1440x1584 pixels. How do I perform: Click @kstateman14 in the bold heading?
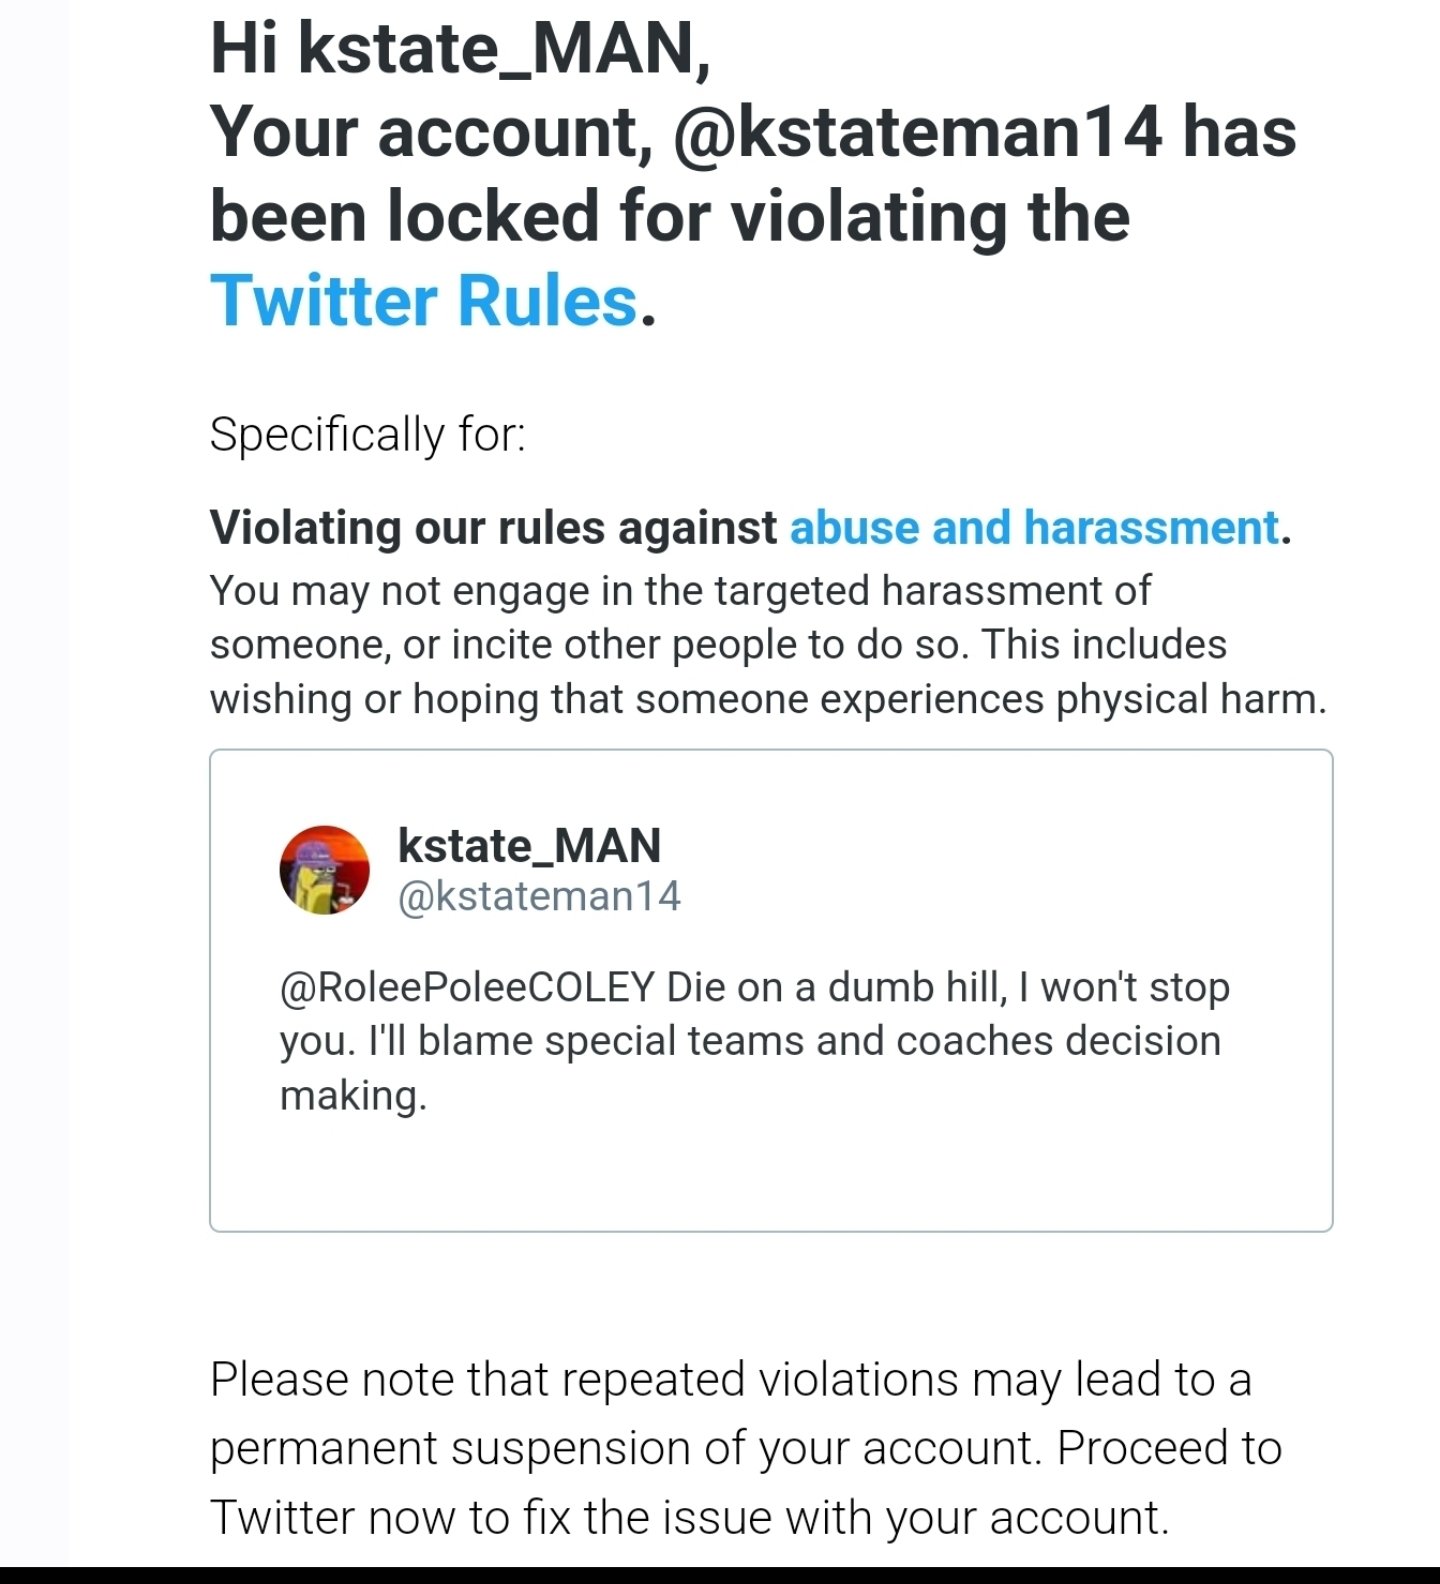[x=918, y=133]
